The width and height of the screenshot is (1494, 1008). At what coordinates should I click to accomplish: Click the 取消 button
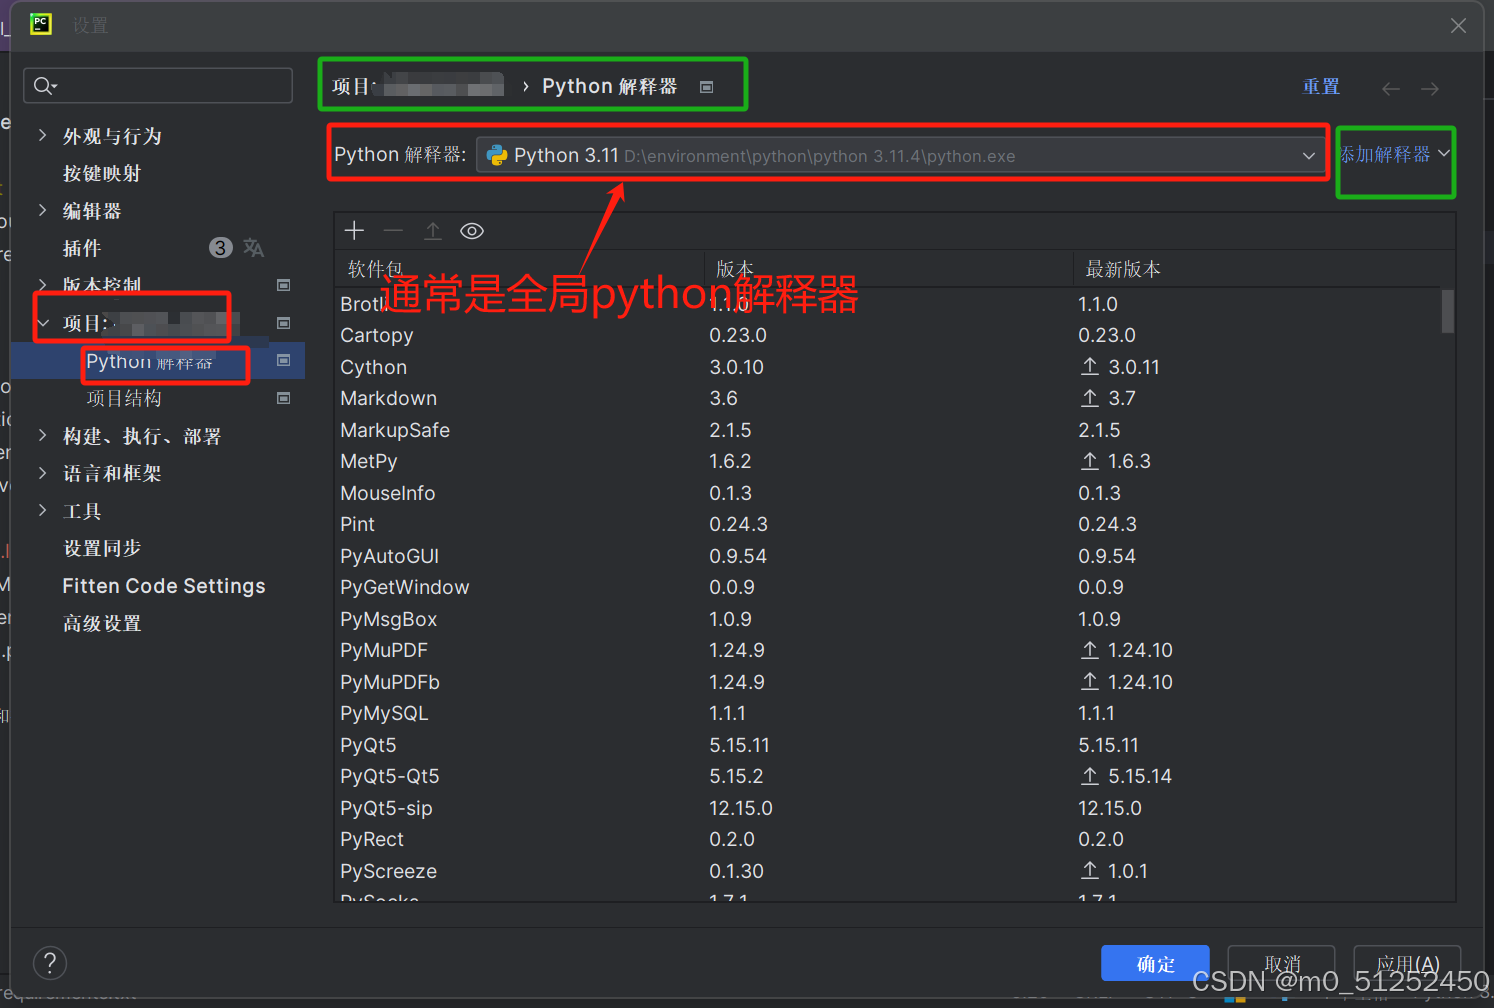[x=1281, y=964]
